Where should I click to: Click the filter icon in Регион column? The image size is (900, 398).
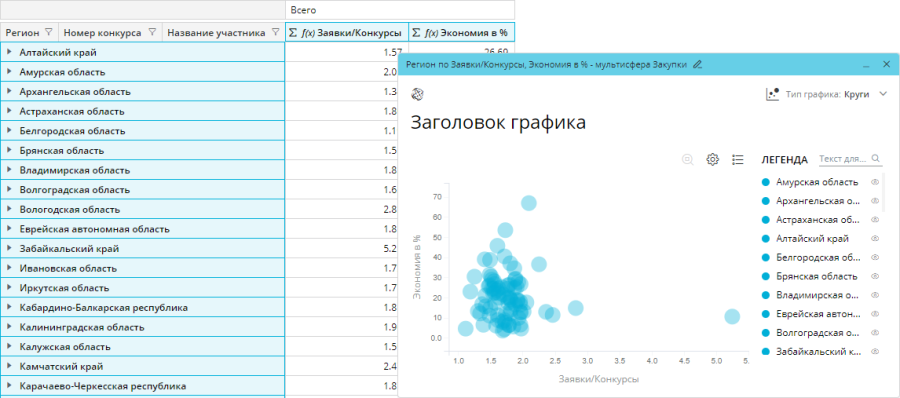click(48, 33)
